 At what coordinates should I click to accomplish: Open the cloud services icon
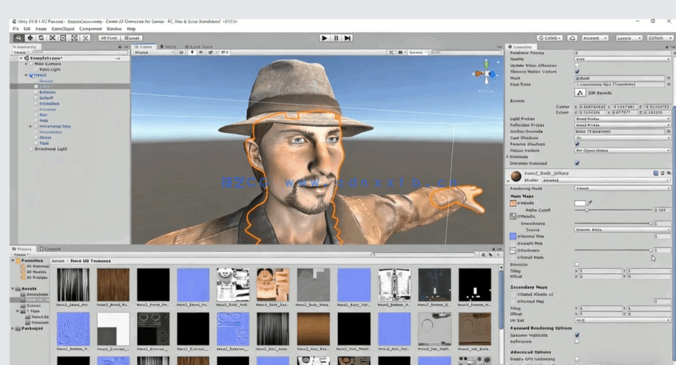[572, 38]
